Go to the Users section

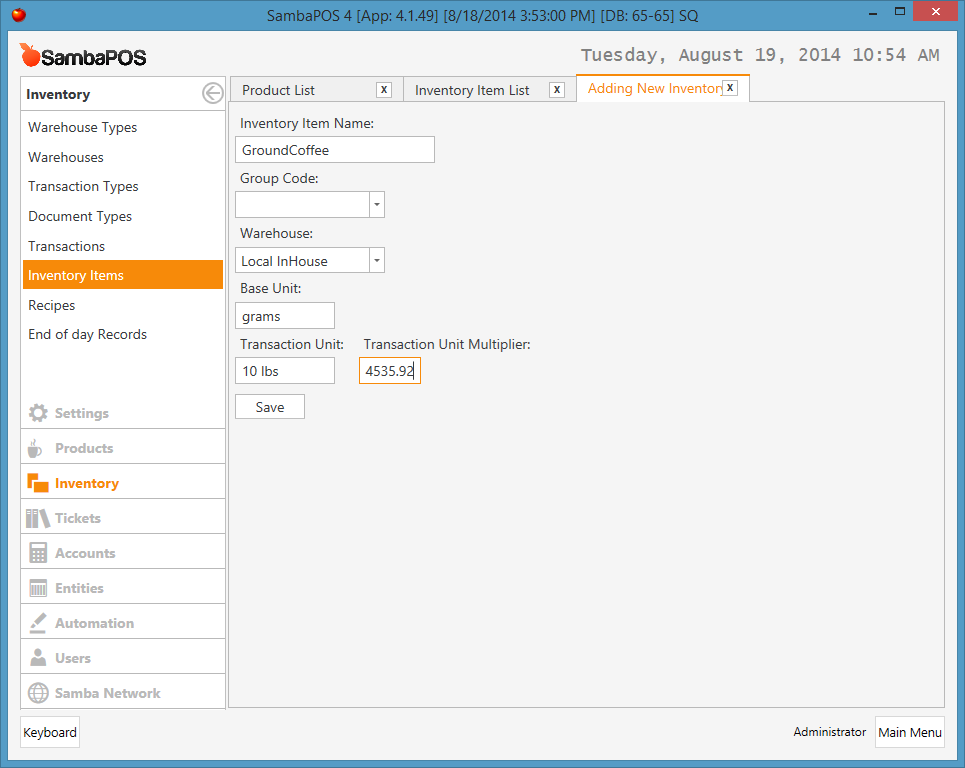click(123, 658)
